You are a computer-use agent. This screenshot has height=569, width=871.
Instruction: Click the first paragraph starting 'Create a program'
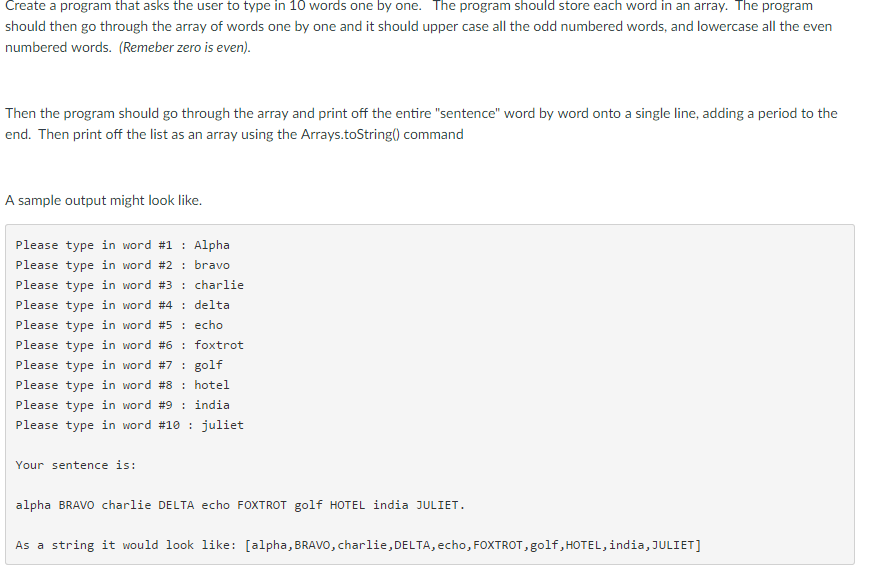tap(418, 27)
